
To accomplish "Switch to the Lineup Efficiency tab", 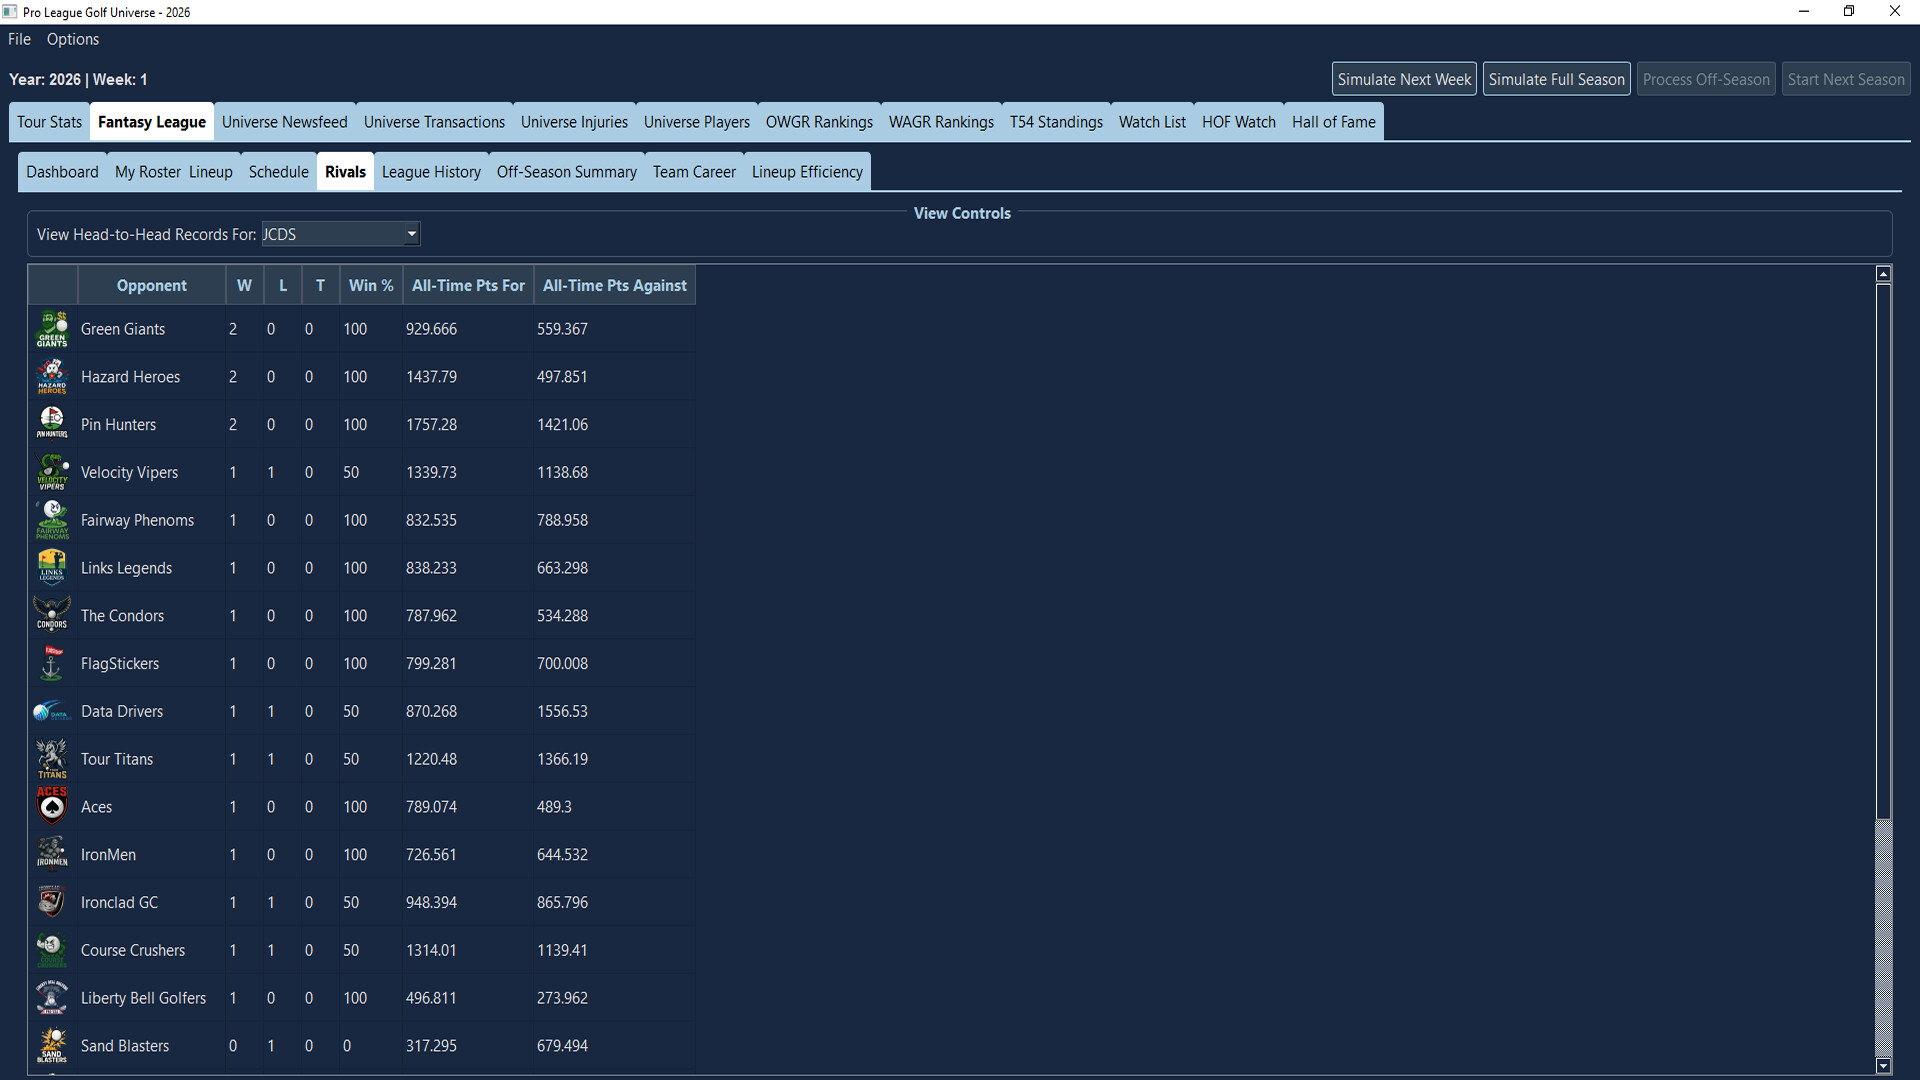I will [x=806, y=171].
